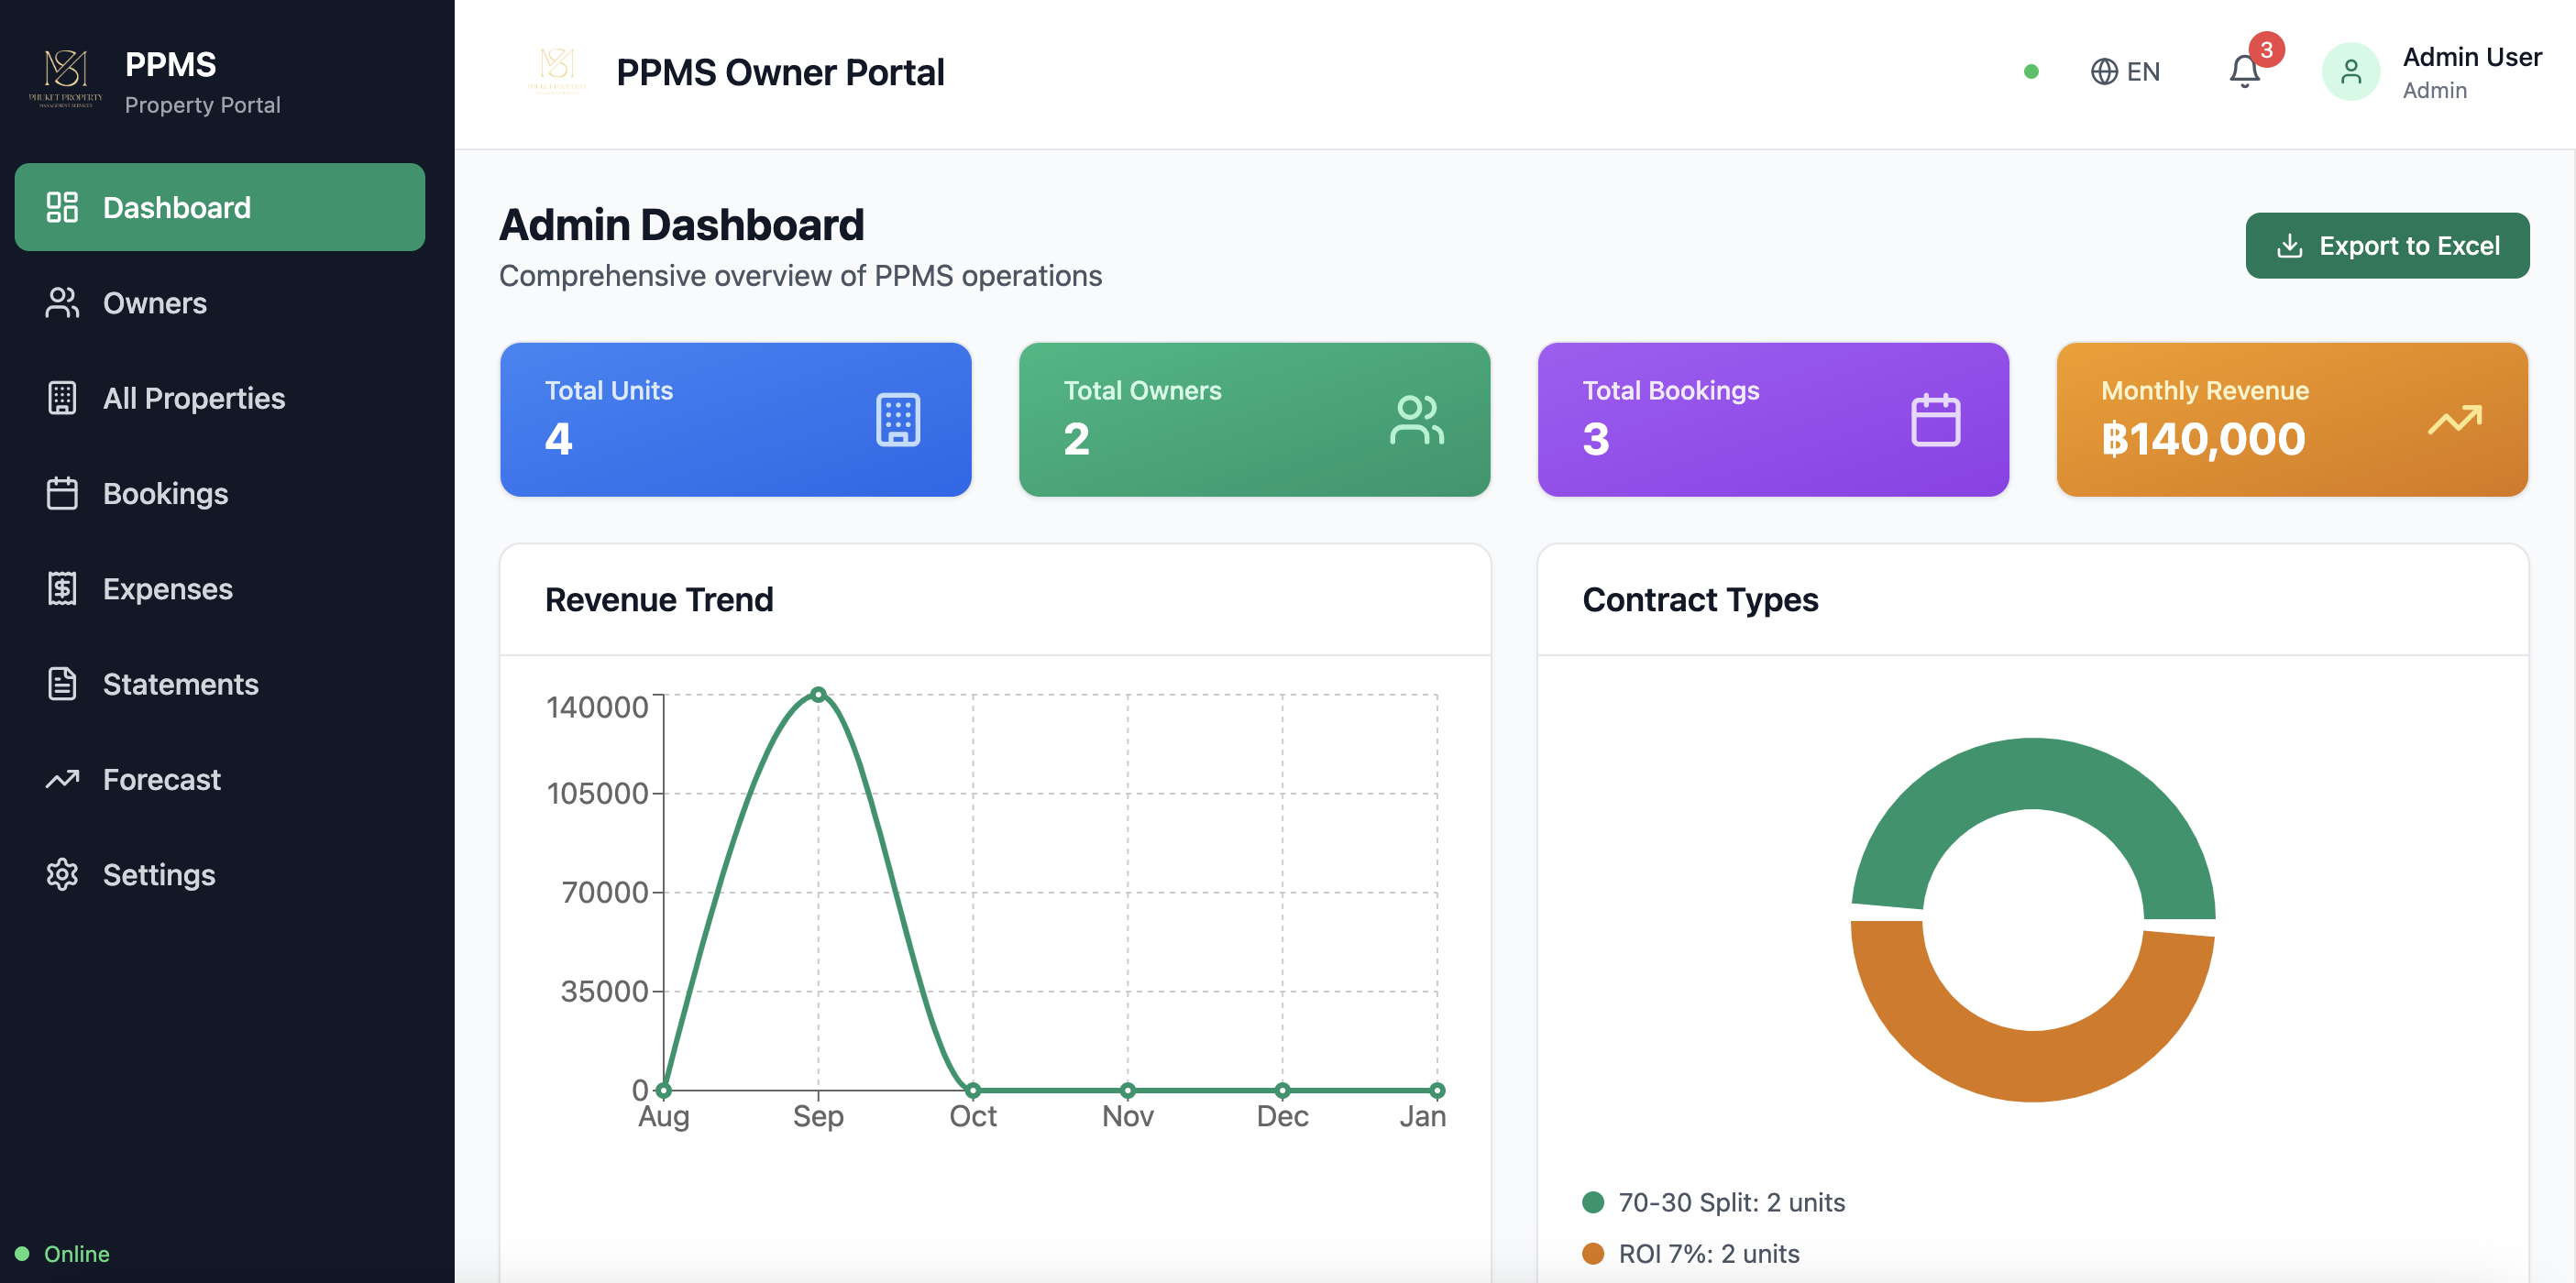
Task: Click the Forecast trend-line icon
Action: pos(62,779)
